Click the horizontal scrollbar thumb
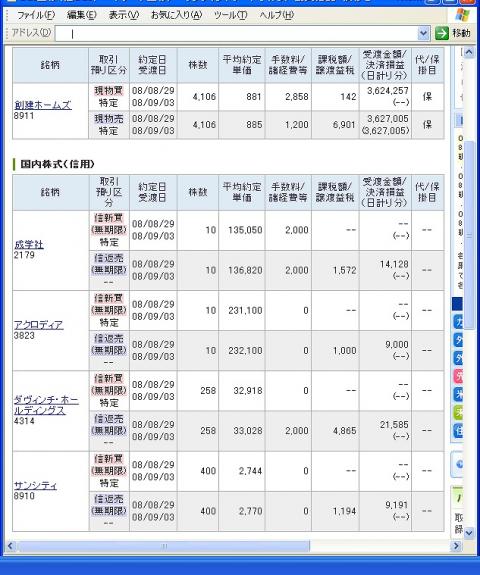This screenshot has width=480, height=575. tap(164, 546)
